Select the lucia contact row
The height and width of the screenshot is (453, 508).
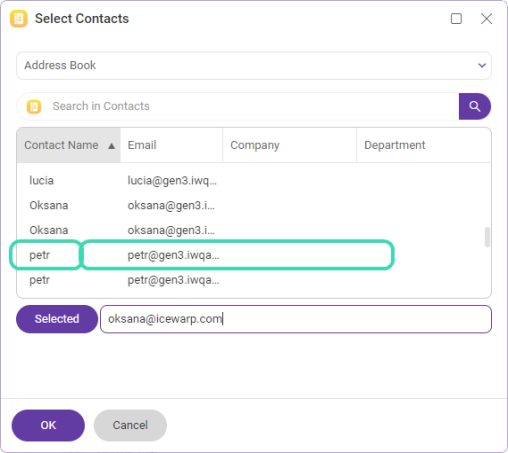point(250,180)
